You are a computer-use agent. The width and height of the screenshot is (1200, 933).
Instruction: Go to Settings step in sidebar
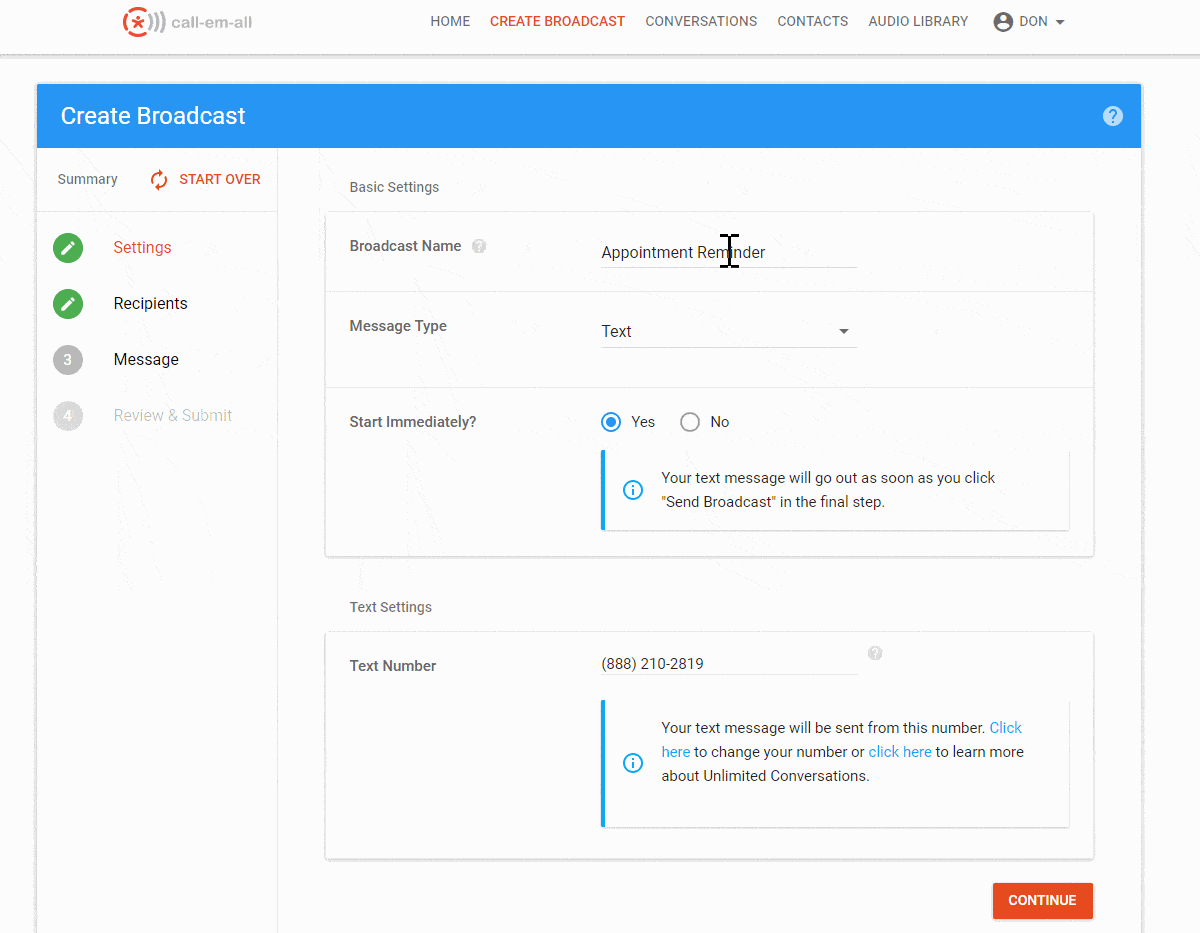coord(142,248)
